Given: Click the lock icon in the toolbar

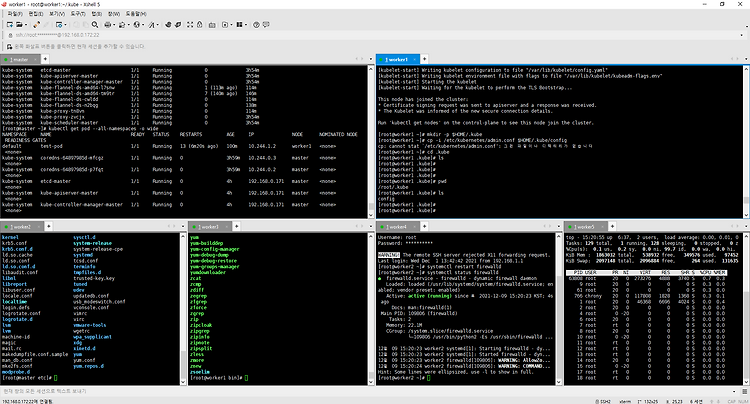Looking at the screenshot, I should coord(199,24).
